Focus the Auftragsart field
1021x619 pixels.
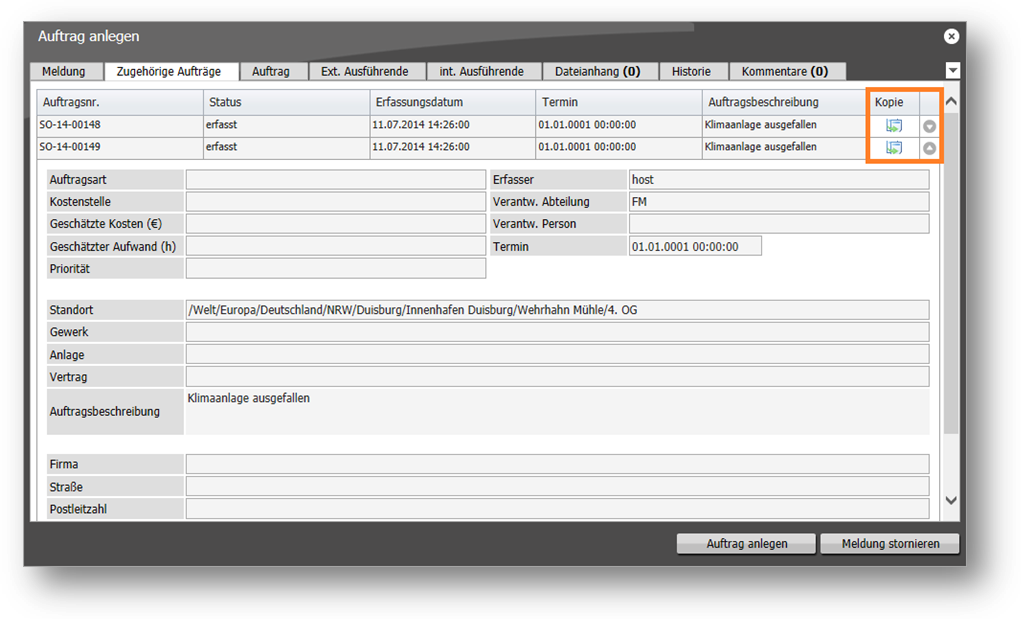[x=335, y=180]
